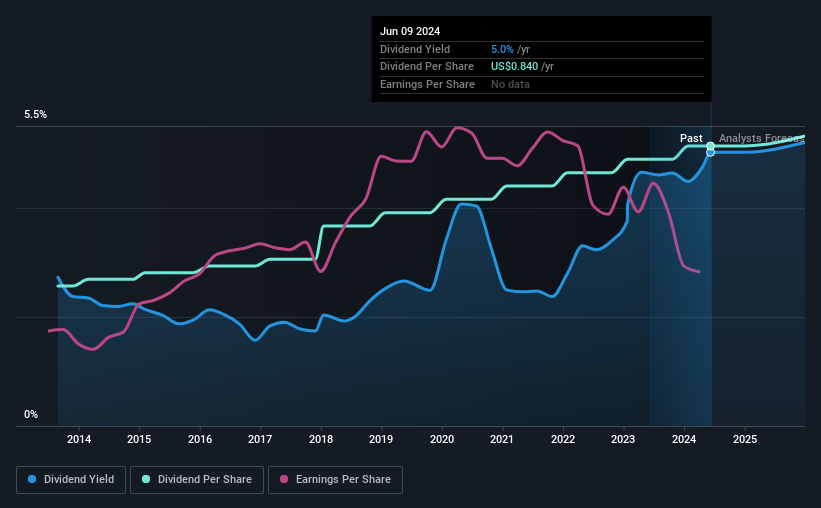Click the 0% y-axis label
This screenshot has height=508, width=821.
point(31,414)
